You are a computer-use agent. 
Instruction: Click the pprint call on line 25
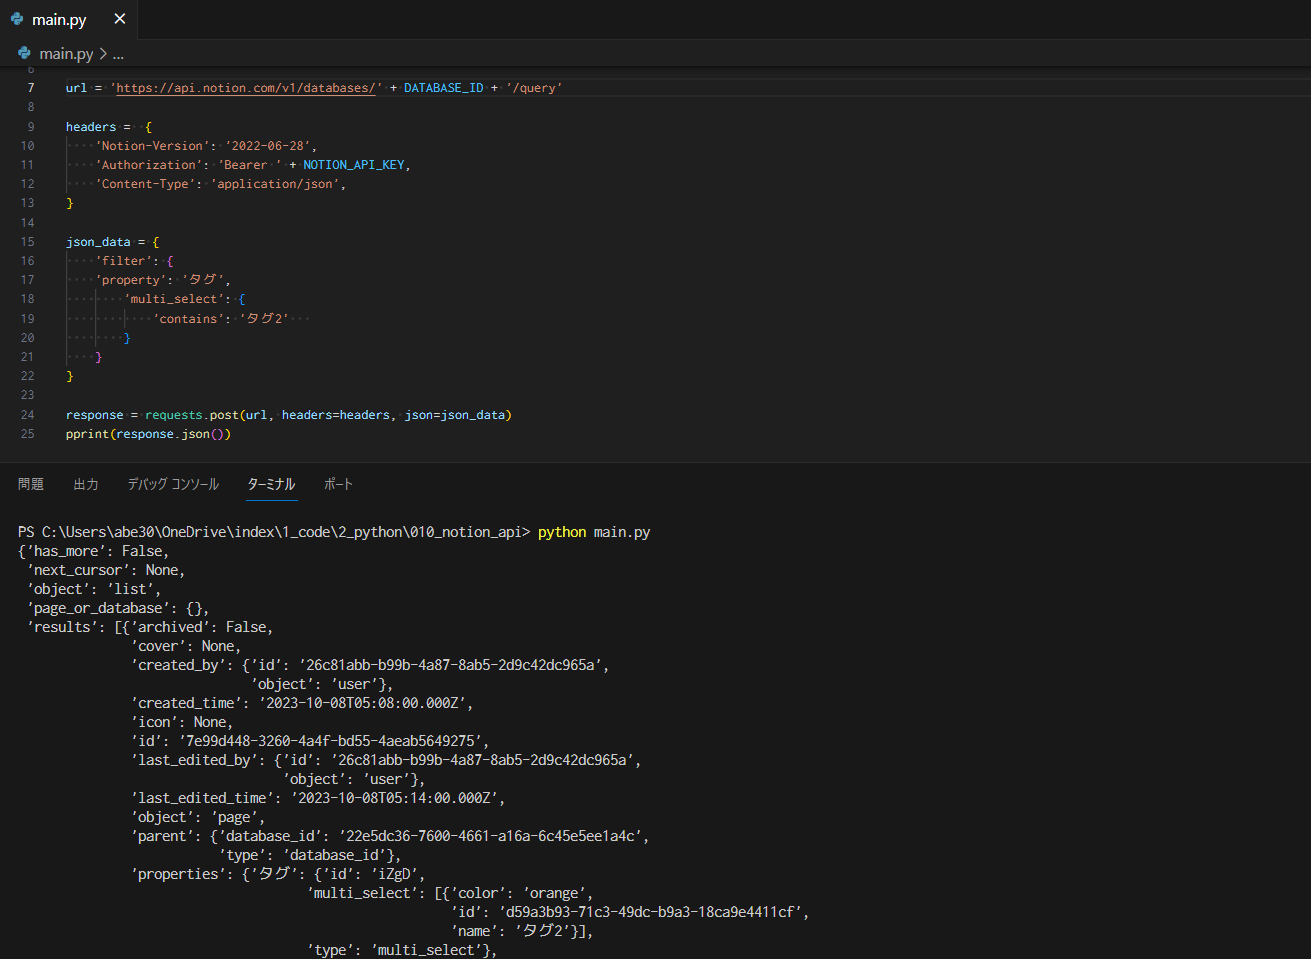click(x=88, y=434)
